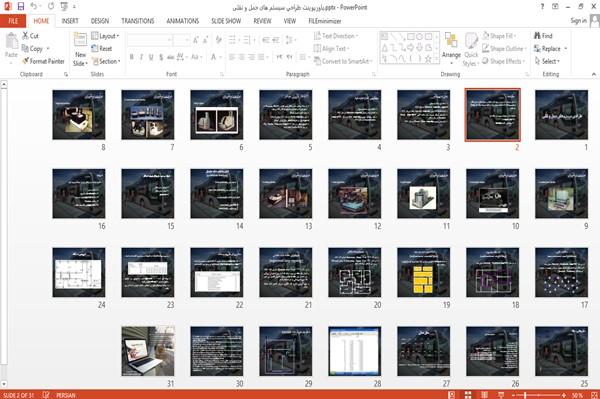This screenshot has height=399, width=600.
Task: Click Fit slide to window icon
Action: tap(594, 395)
